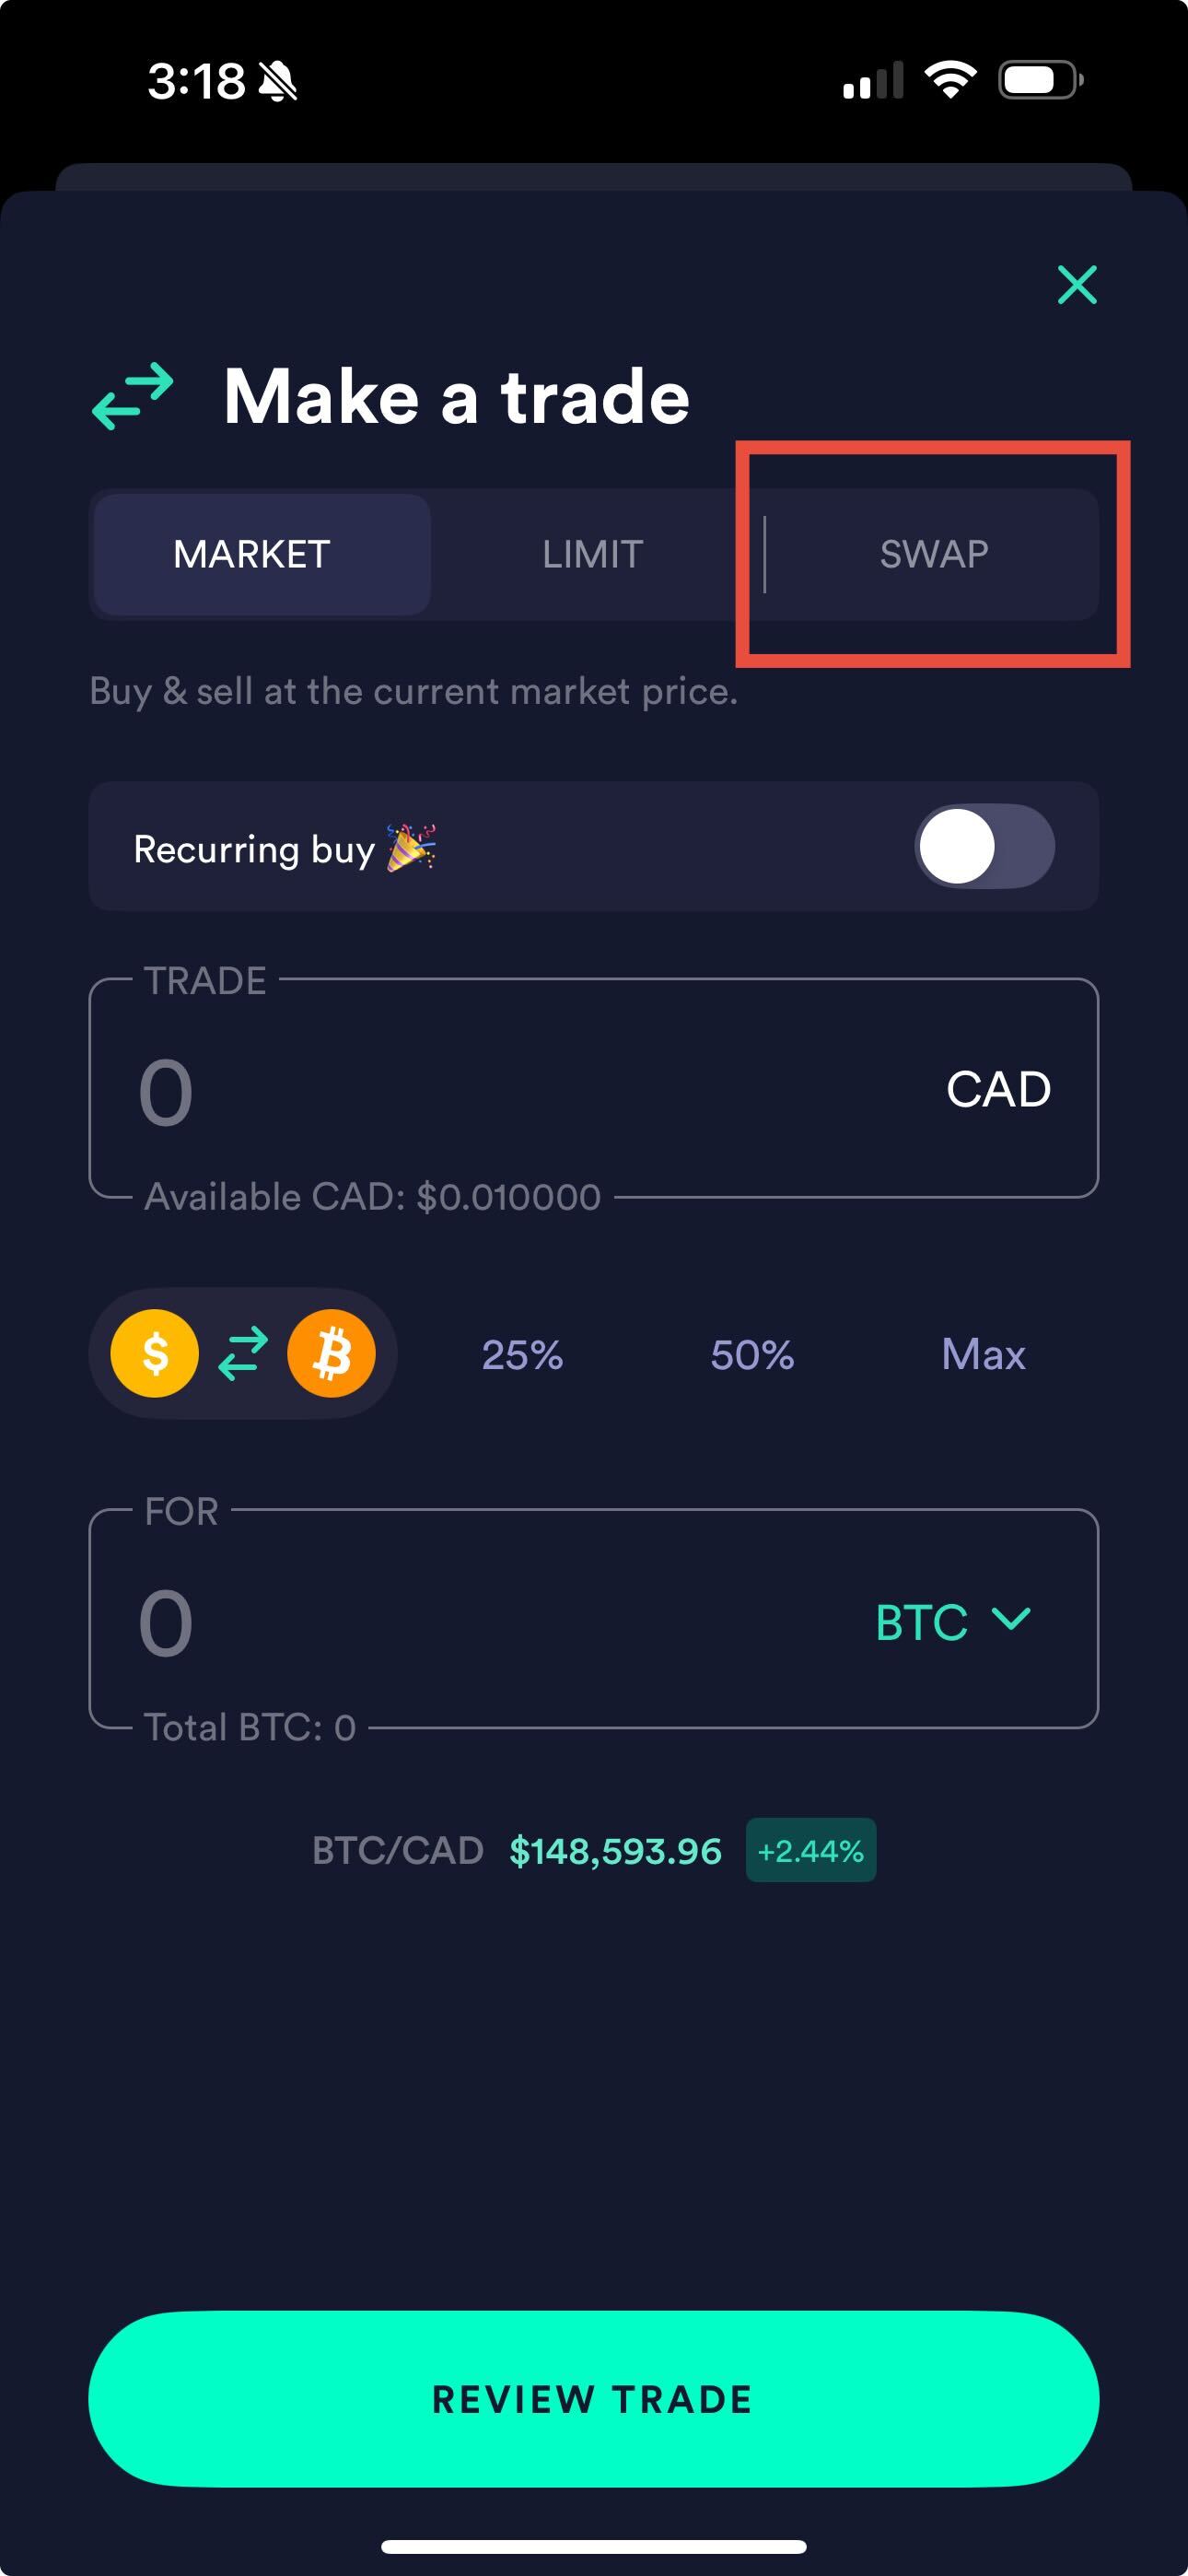Select Max available balance
Screen dimensions: 1188x2576
pos(983,1355)
